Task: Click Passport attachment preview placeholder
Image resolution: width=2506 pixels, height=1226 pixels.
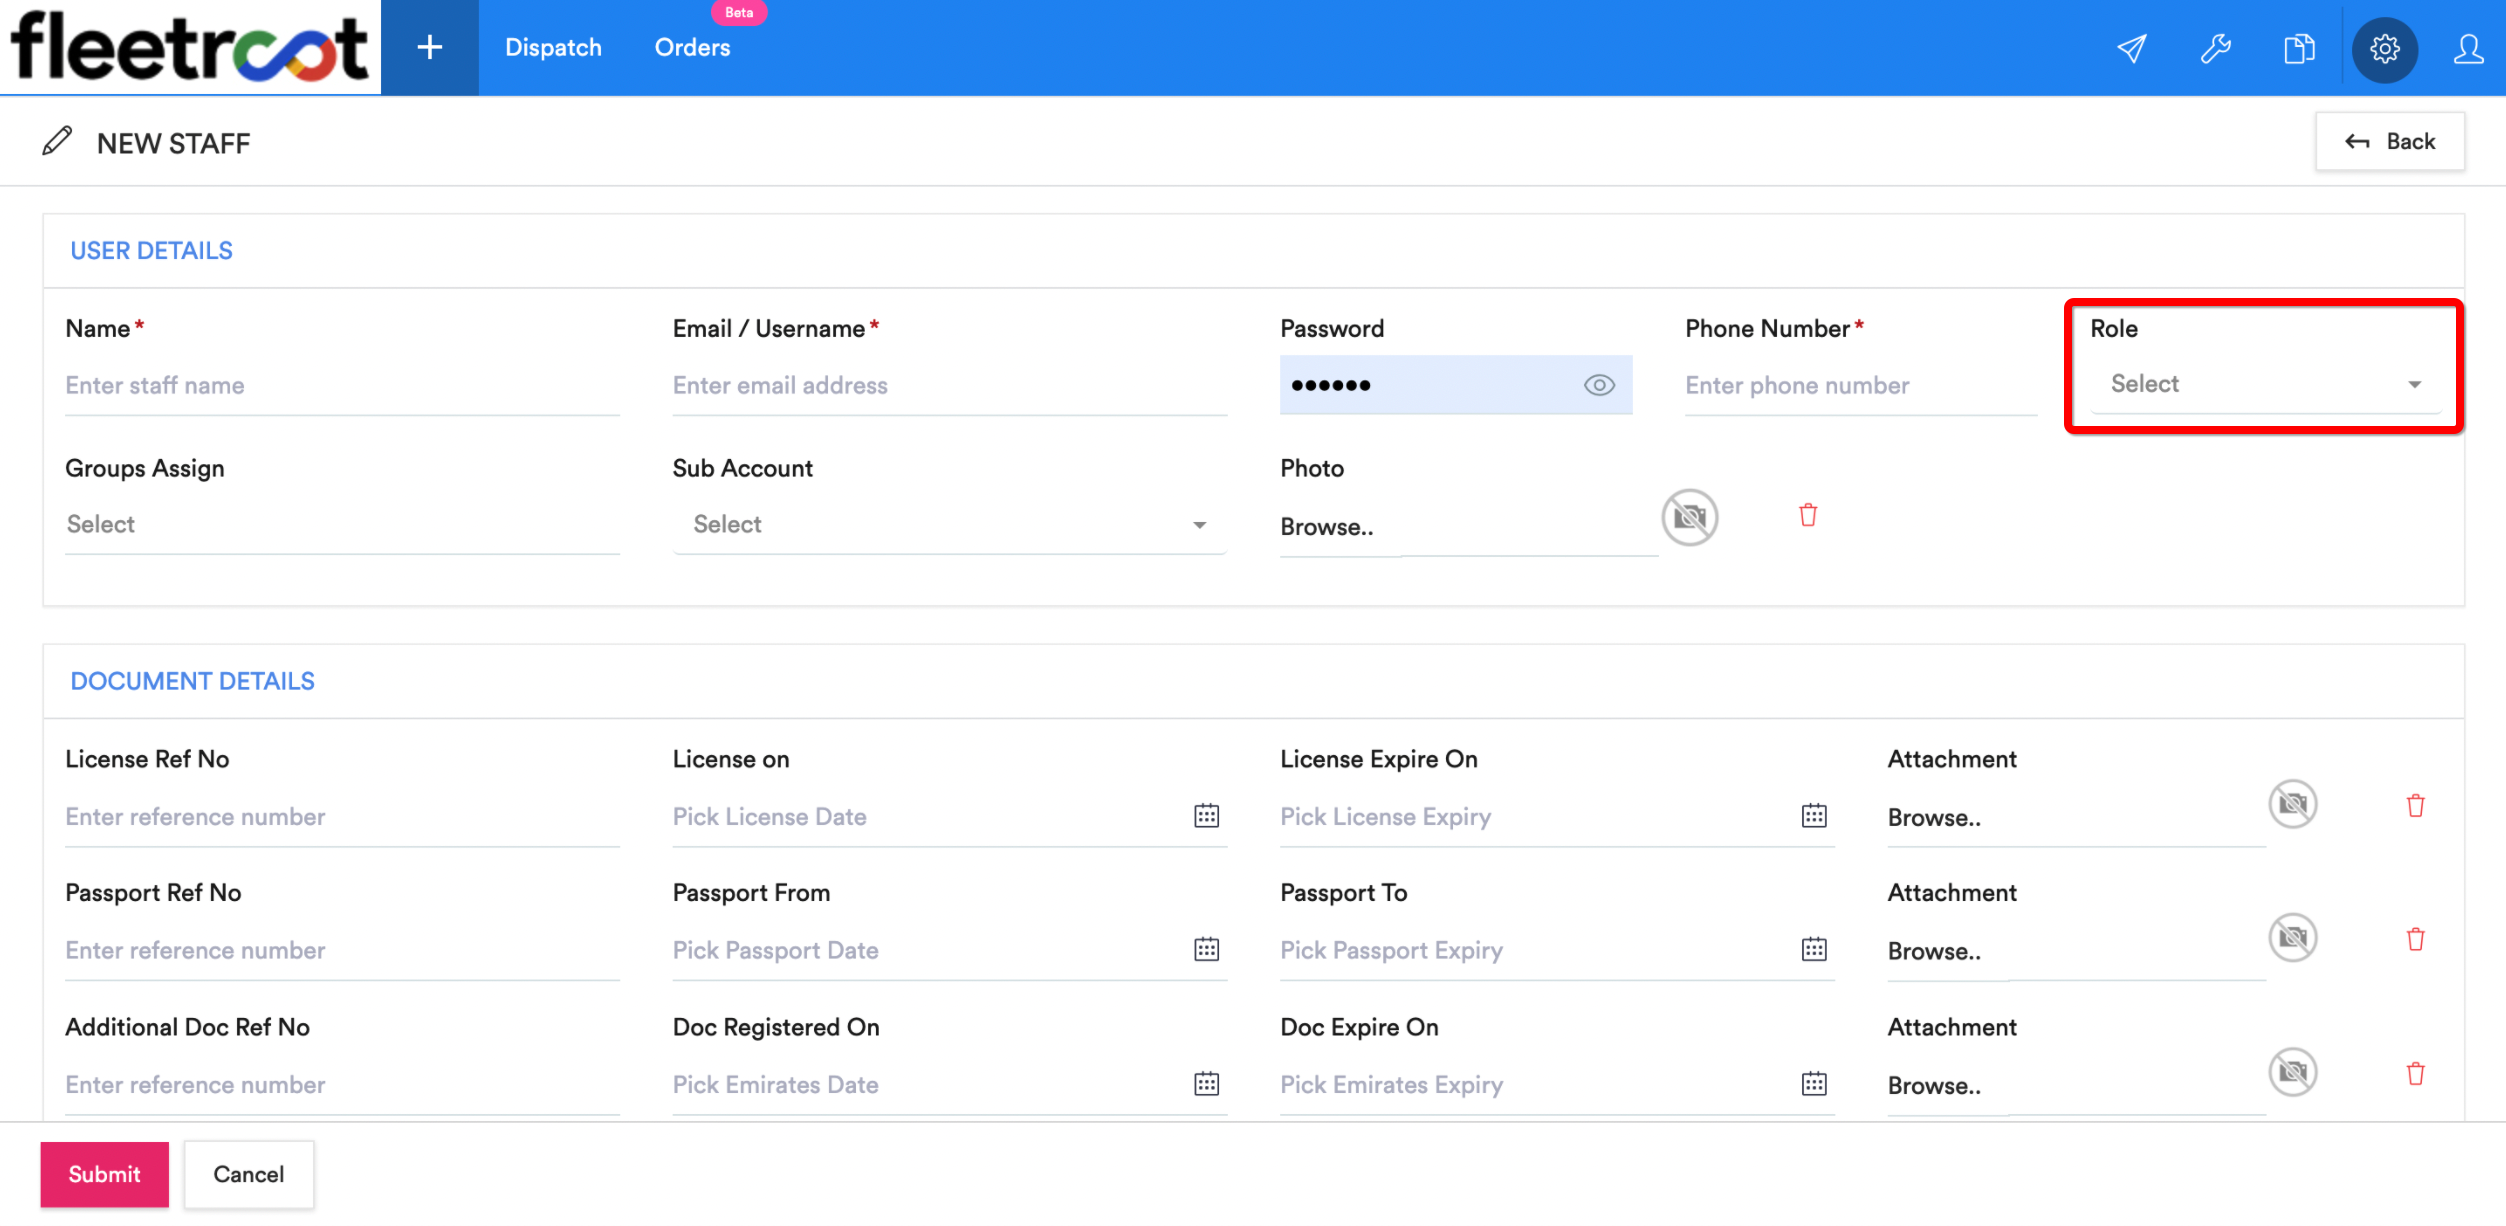Action: coord(2292,938)
